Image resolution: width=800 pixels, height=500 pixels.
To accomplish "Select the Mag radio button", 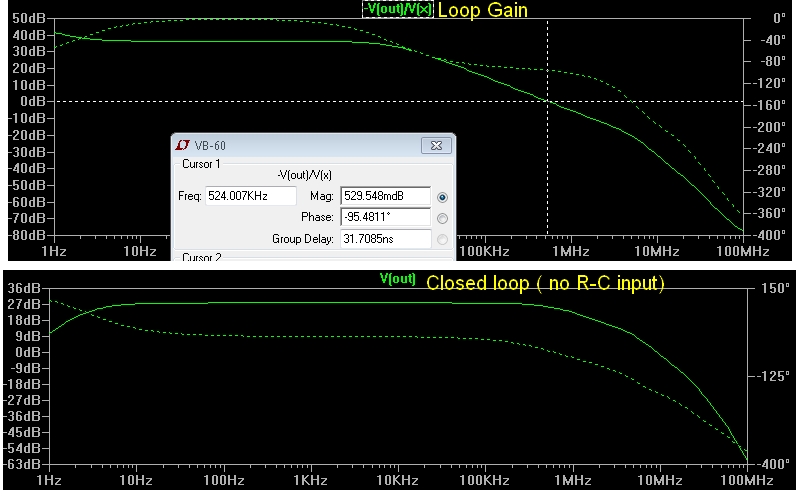I will 442,197.
